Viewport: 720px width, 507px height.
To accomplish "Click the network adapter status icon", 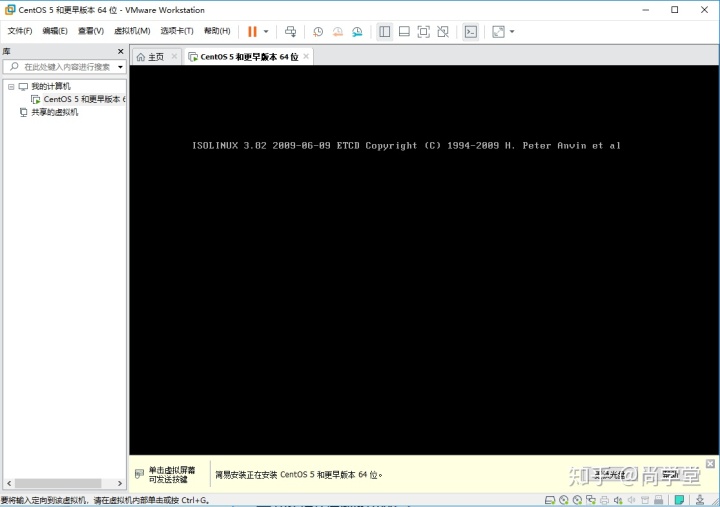I will click(591, 500).
